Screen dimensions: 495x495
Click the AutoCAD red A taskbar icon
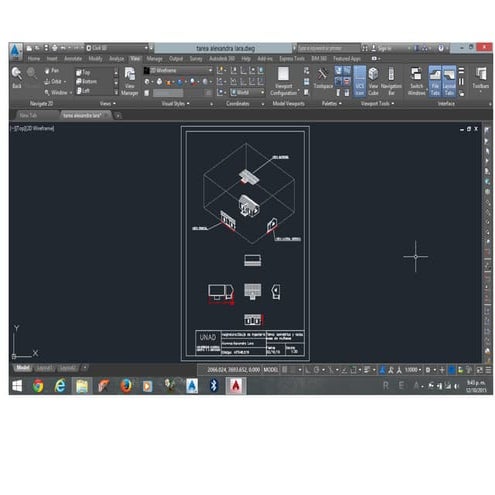[x=236, y=386]
